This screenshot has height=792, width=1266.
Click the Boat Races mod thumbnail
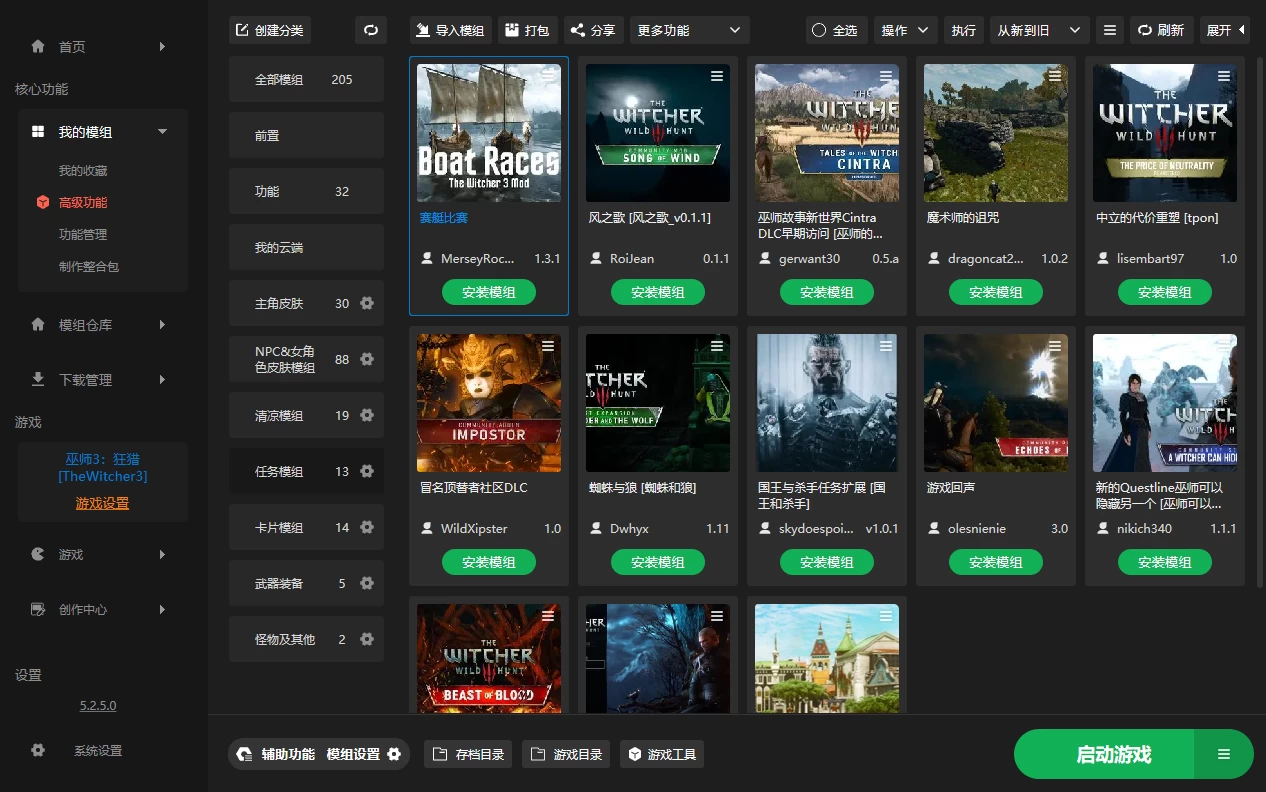click(x=489, y=132)
